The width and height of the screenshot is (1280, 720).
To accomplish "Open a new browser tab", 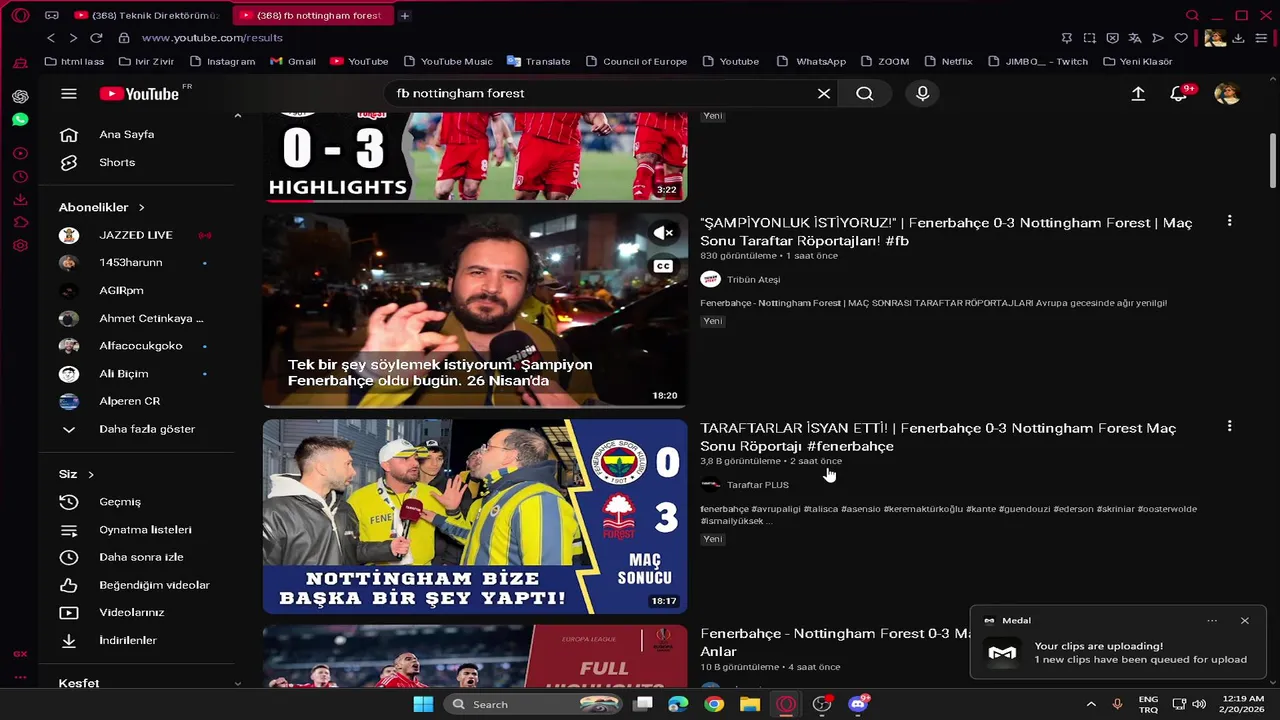I will [404, 15].
